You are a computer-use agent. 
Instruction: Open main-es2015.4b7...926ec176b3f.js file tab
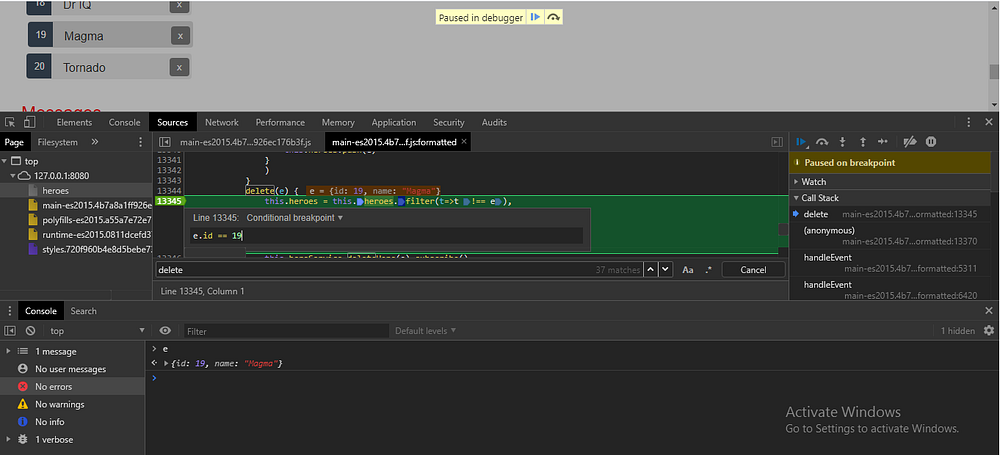(245, 142)
